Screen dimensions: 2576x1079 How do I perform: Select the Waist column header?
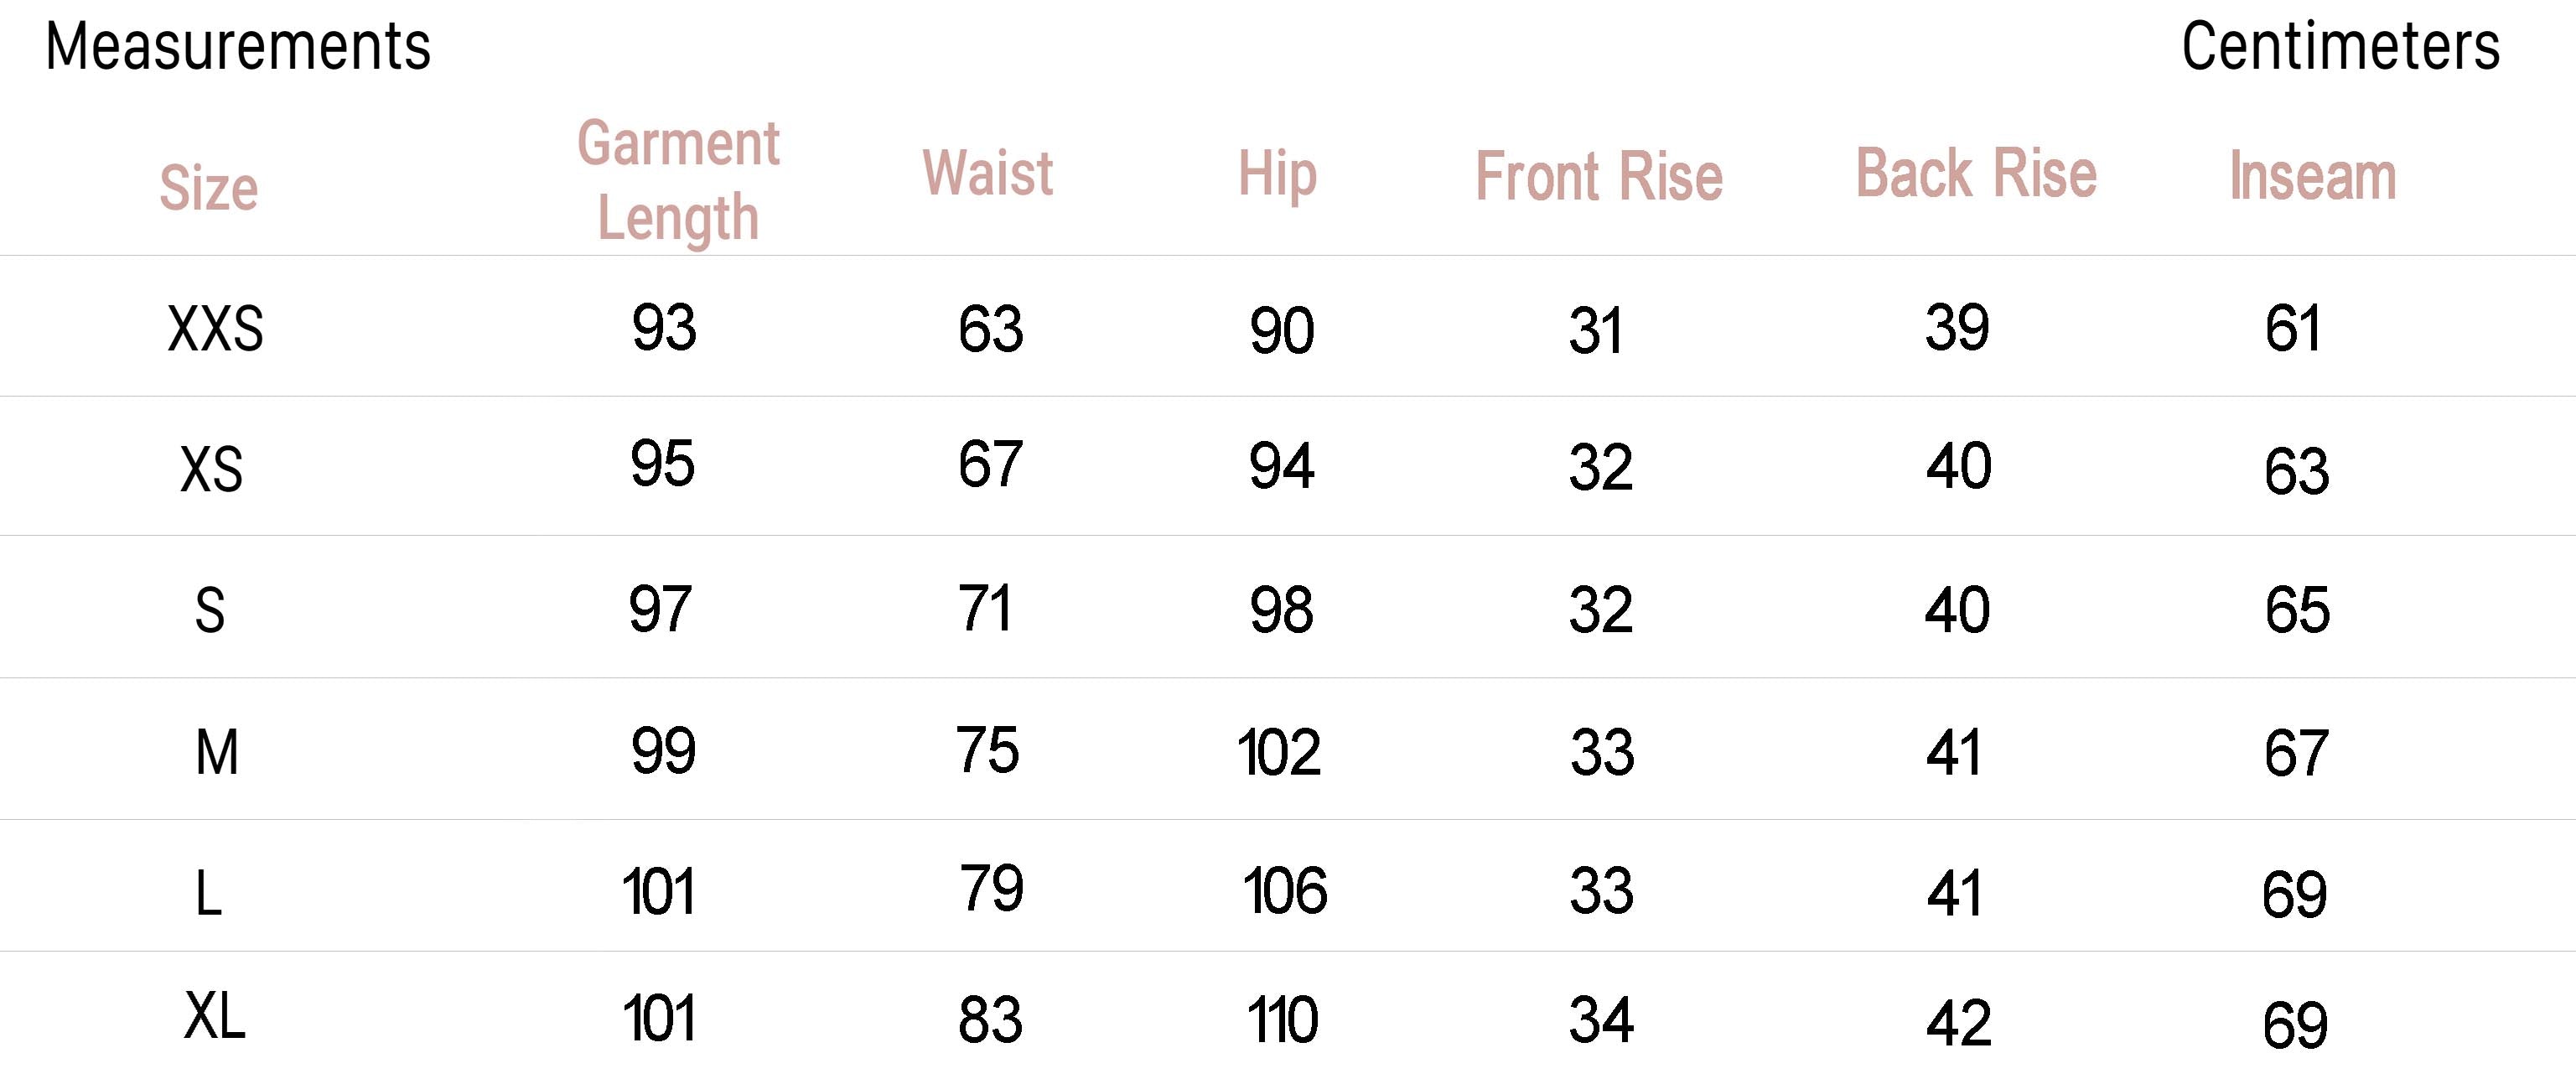pyautogui.click(x=987, y=174)
